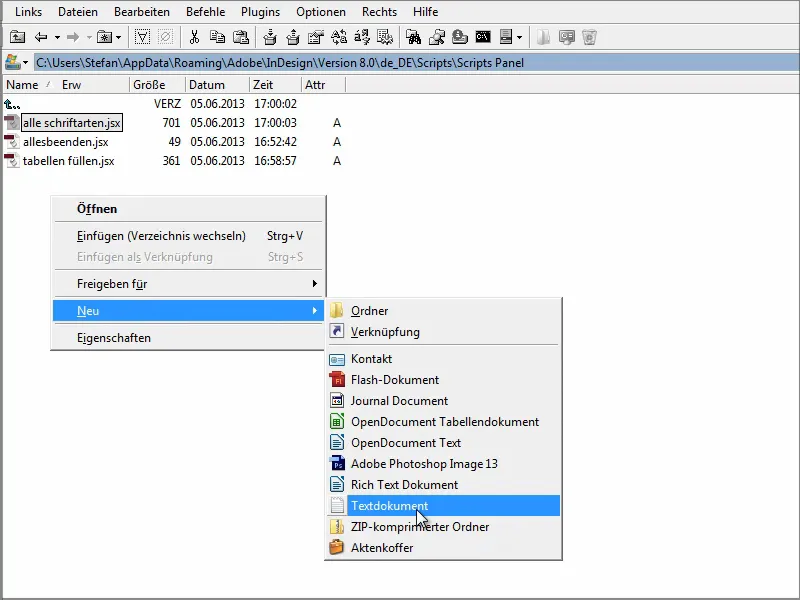The height and width of the screenshot is (600, 800).
Task: Create a new Ordner from submenu
Action: coord(443,311)
